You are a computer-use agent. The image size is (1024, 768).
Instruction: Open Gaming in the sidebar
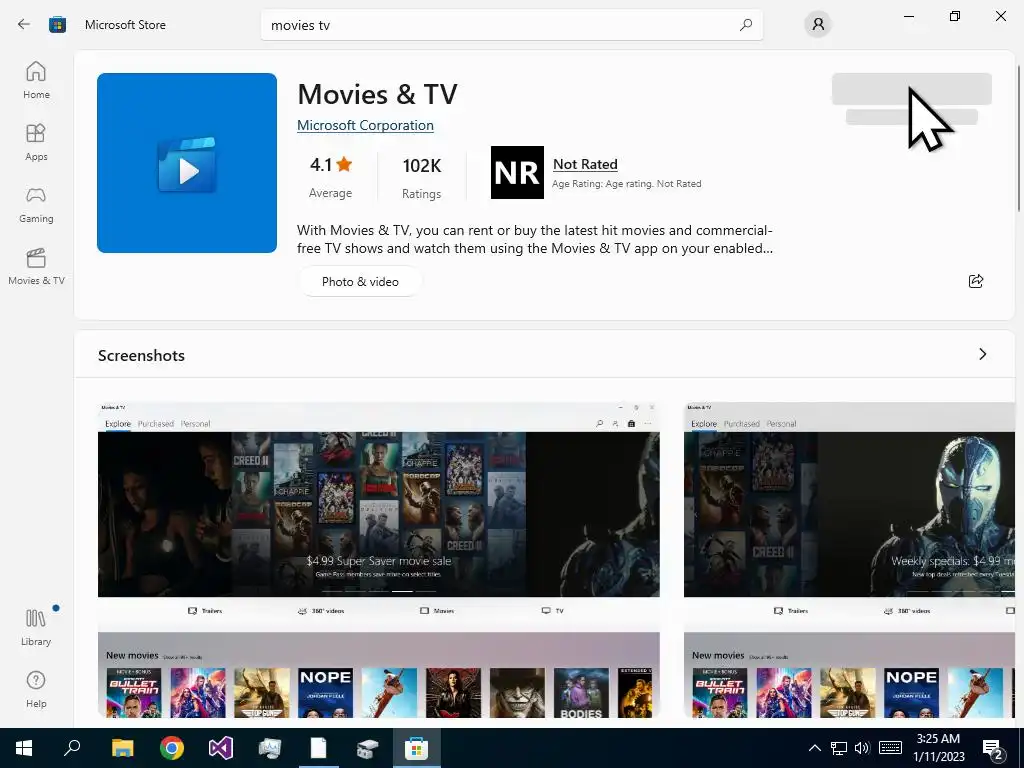pyautogui.click(x=36, y=205)
